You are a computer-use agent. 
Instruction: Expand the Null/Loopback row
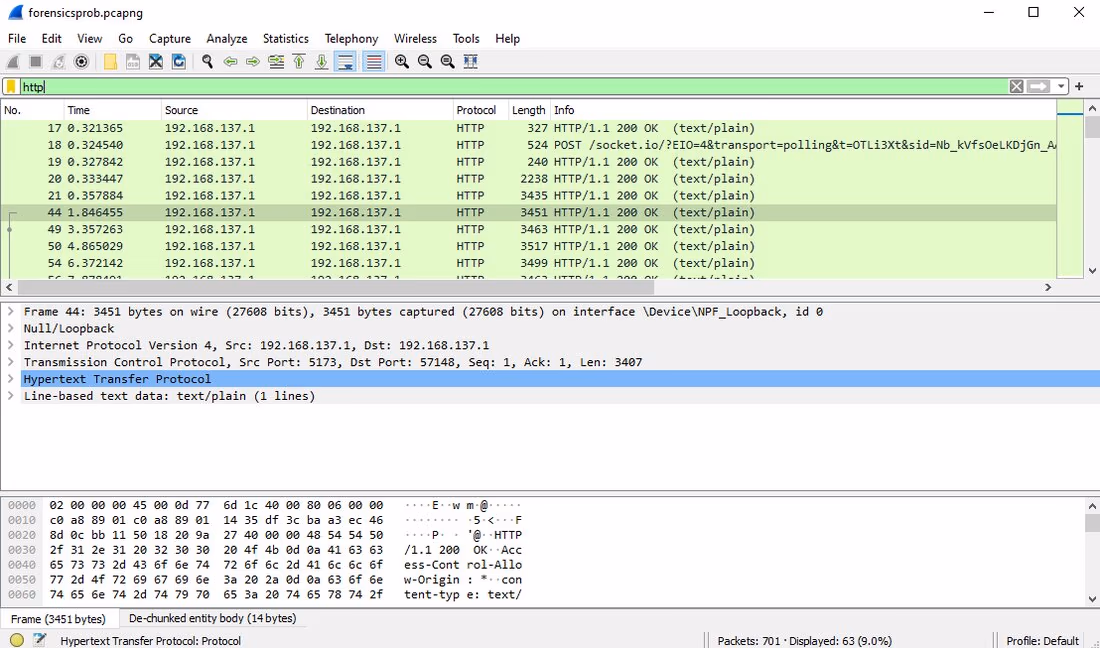coord(11,328)
